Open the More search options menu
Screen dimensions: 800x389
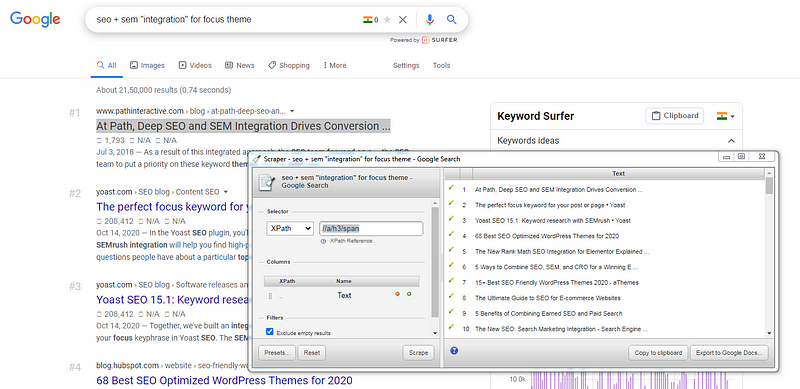pyautogui.click(x=335, y=65)
